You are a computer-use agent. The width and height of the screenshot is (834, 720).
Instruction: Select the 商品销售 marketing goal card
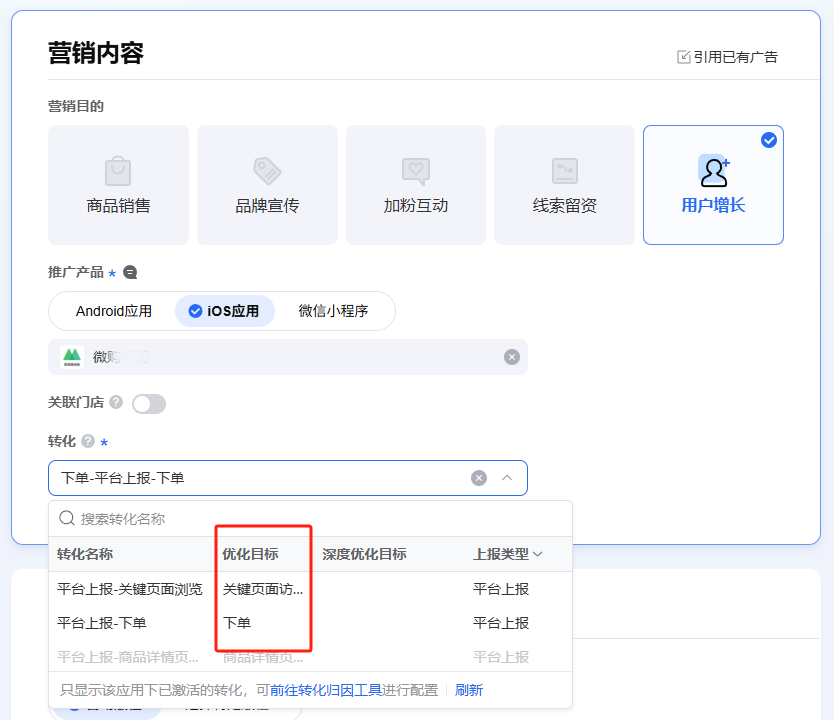pos(118,185)
